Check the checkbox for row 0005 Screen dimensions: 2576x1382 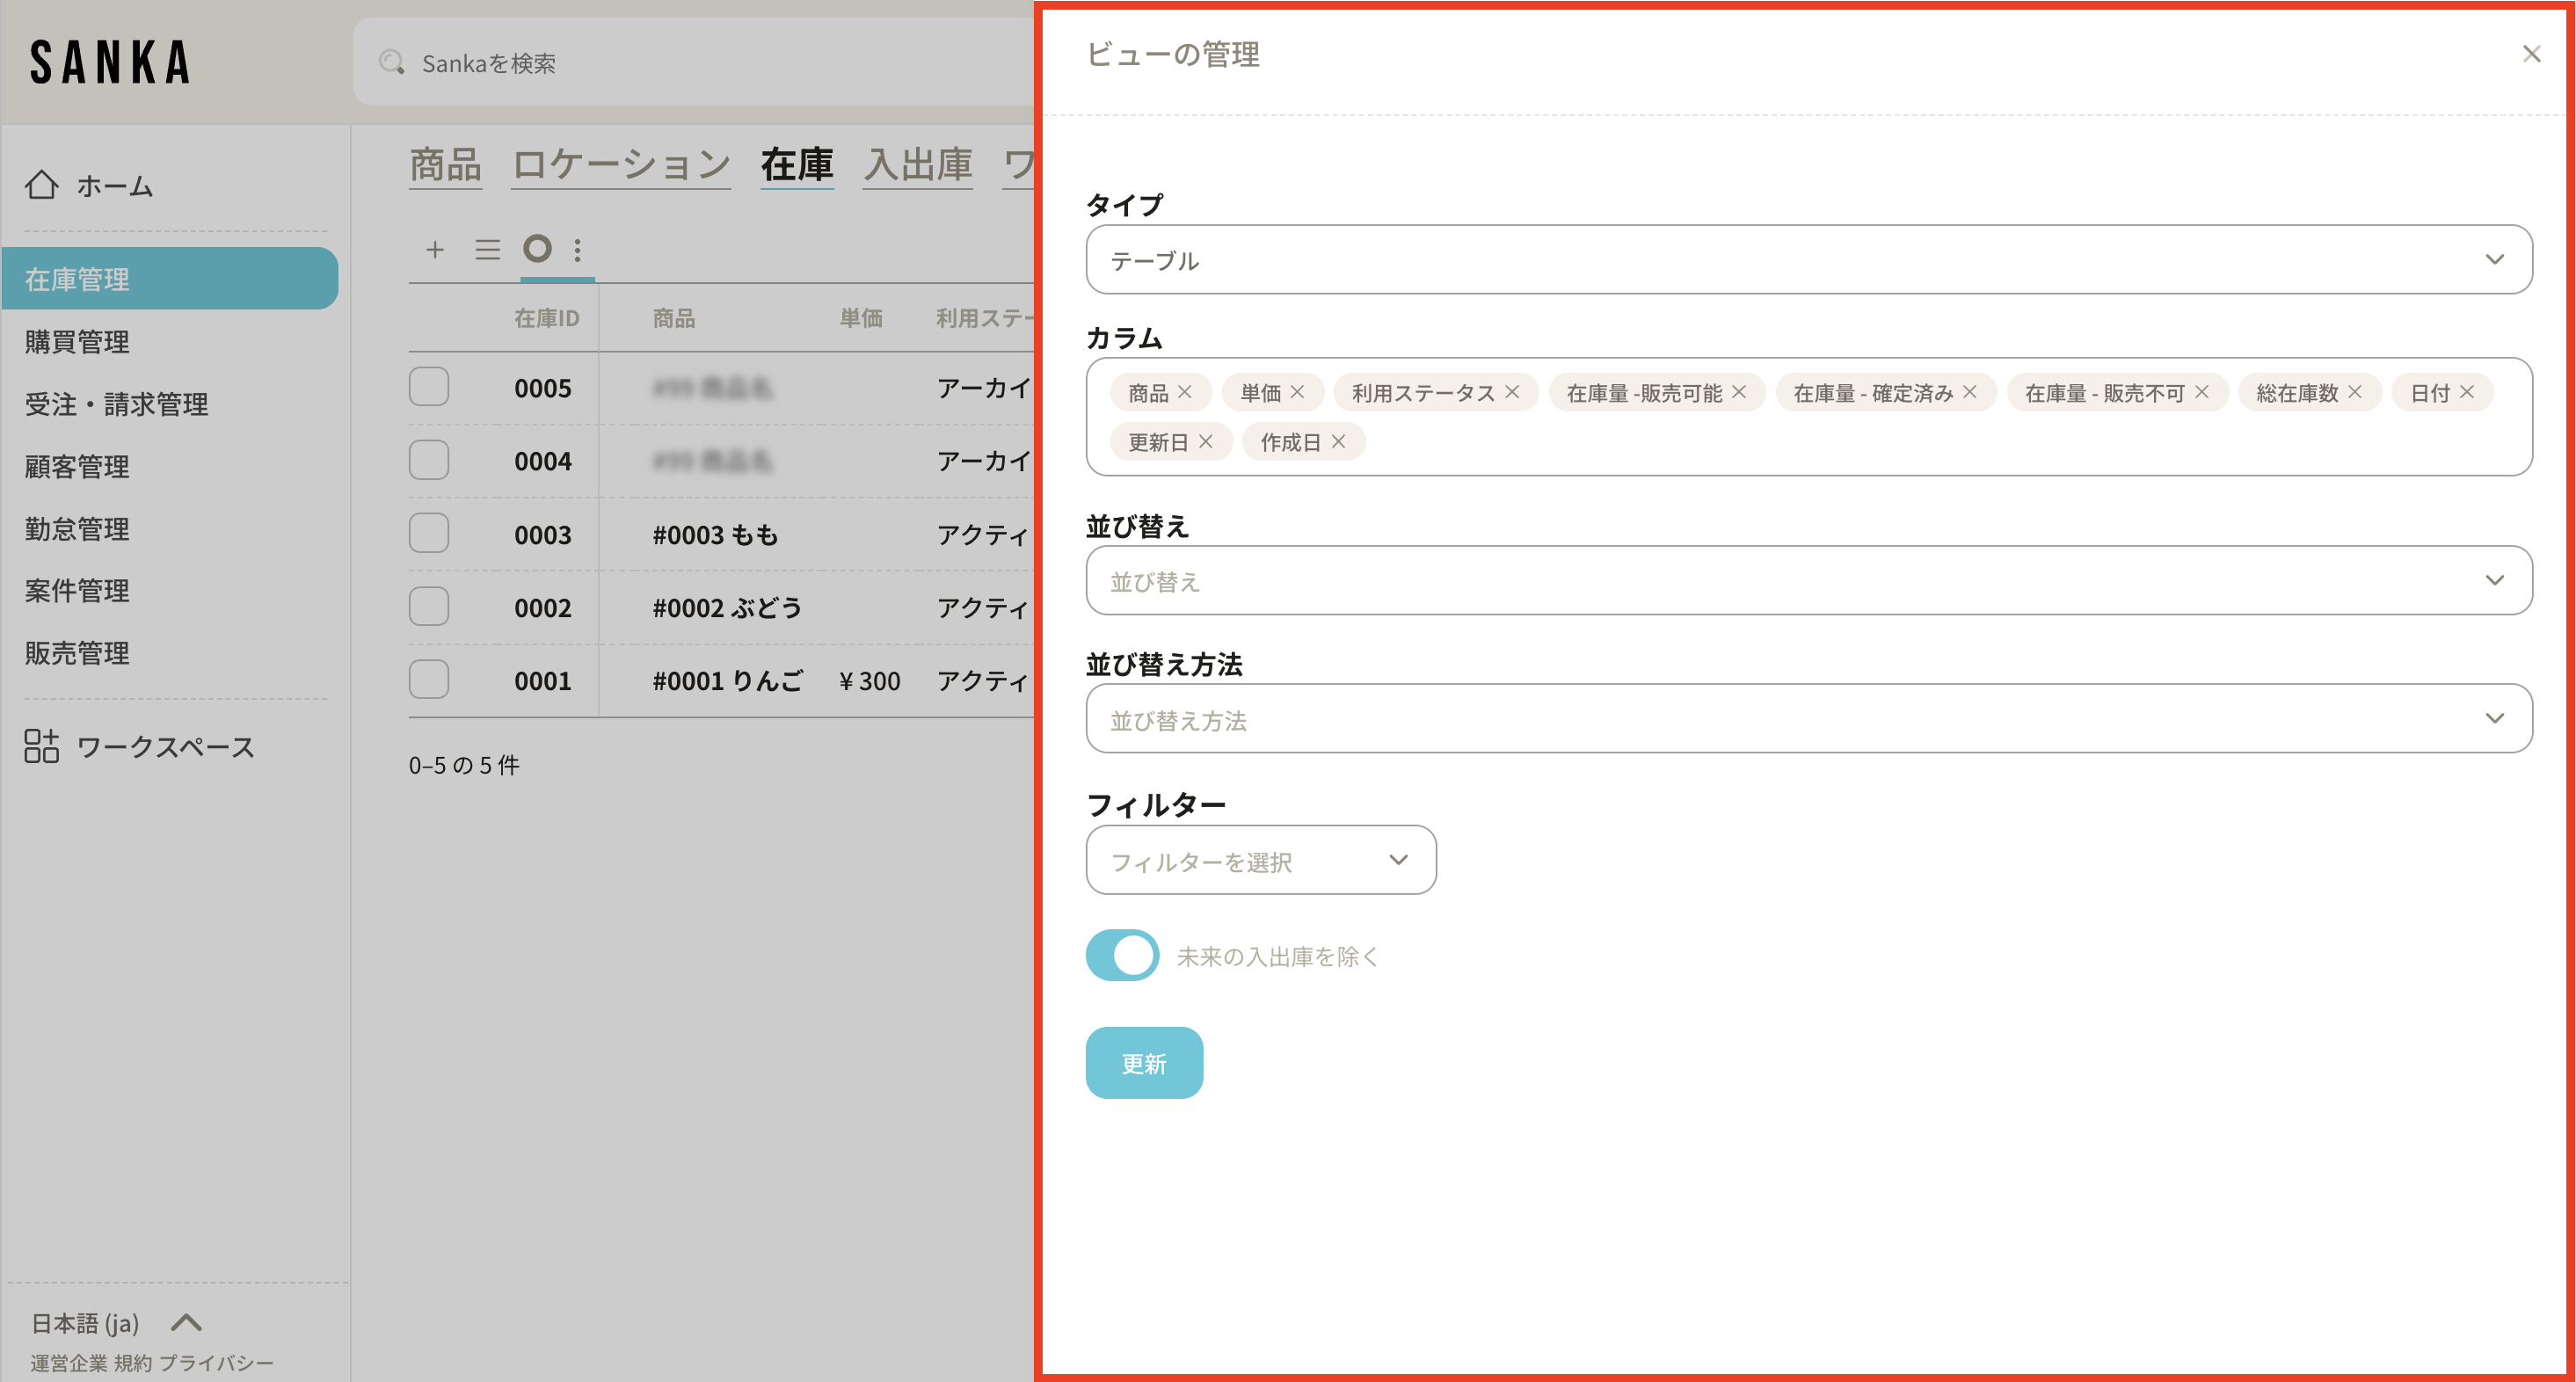pyautogui.click(x=429, y=387)
